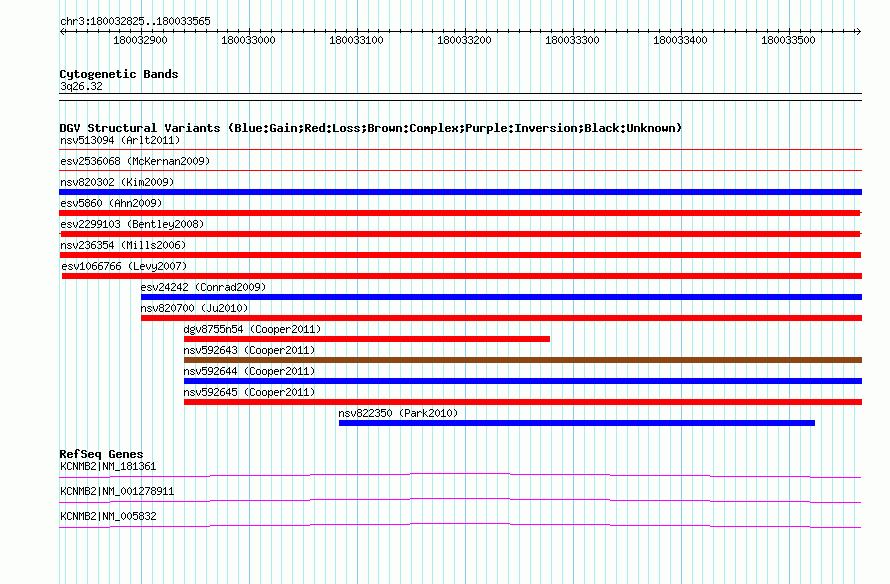The height and width of the screenshot is (584, 890).
Task: Click the nsv592644 (Cooper2011) label
Action: [x=249, y=371]
